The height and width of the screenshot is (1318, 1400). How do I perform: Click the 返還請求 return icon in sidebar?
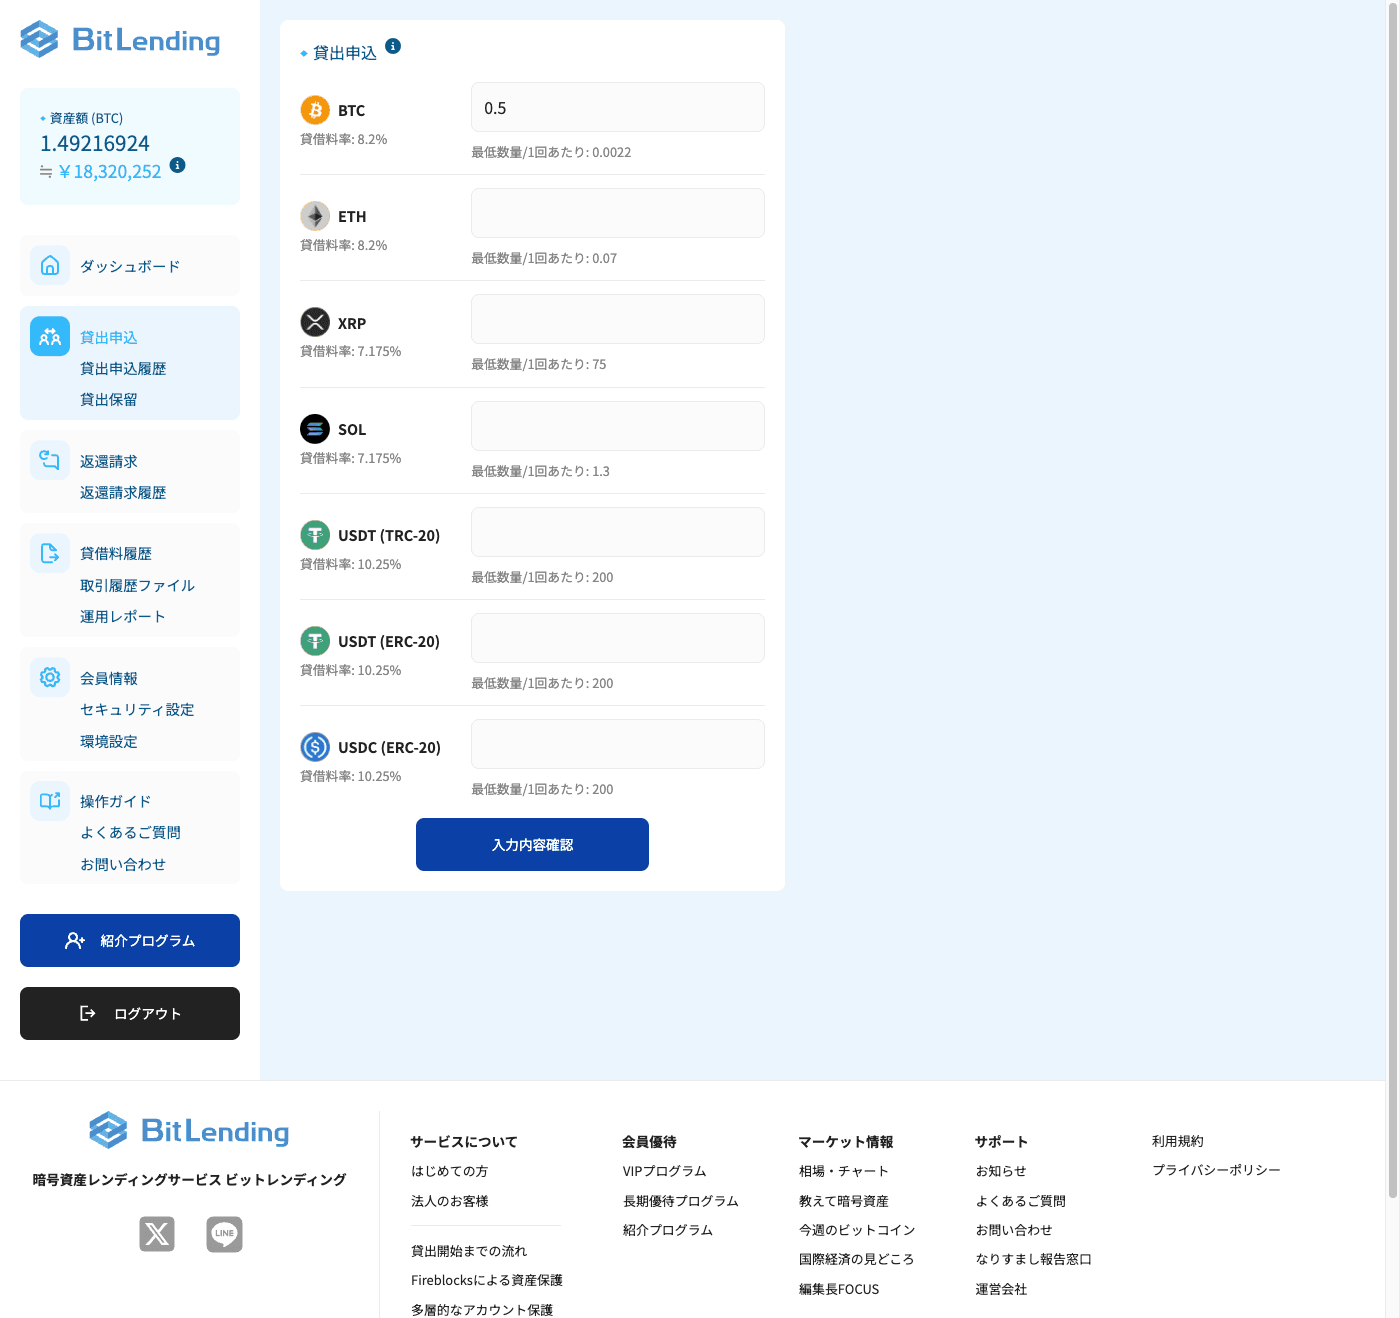(x=50, y=460)
